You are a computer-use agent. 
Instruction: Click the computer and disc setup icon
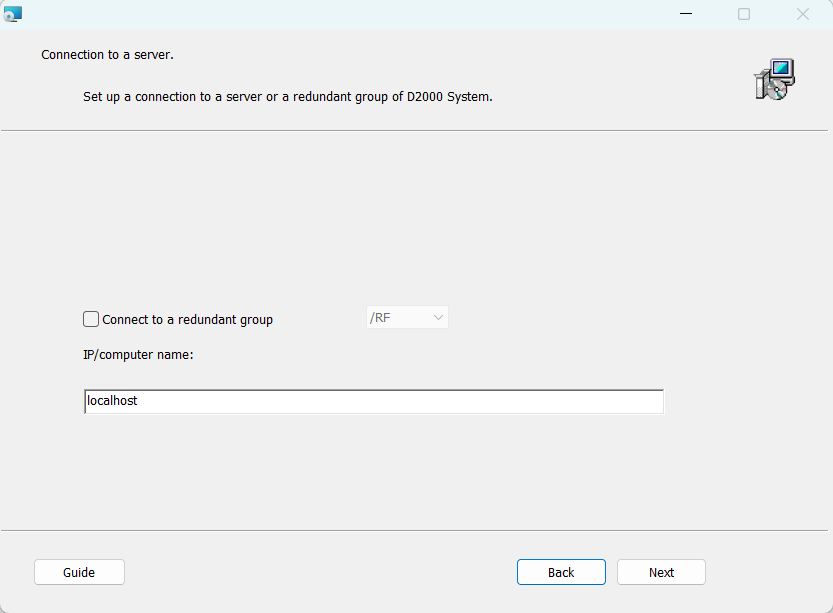[773, 80]
